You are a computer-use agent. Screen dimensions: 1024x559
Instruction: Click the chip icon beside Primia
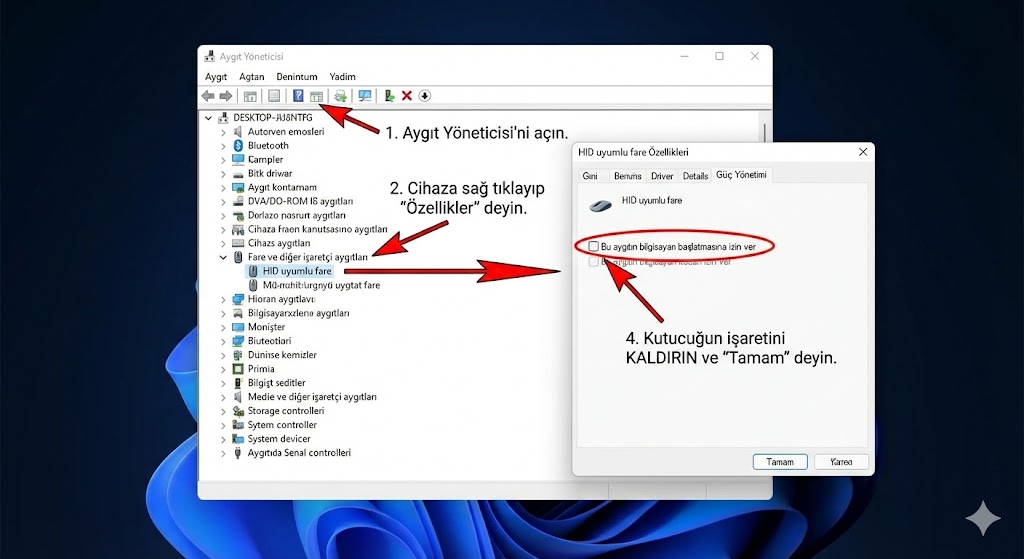click(238, 369)
